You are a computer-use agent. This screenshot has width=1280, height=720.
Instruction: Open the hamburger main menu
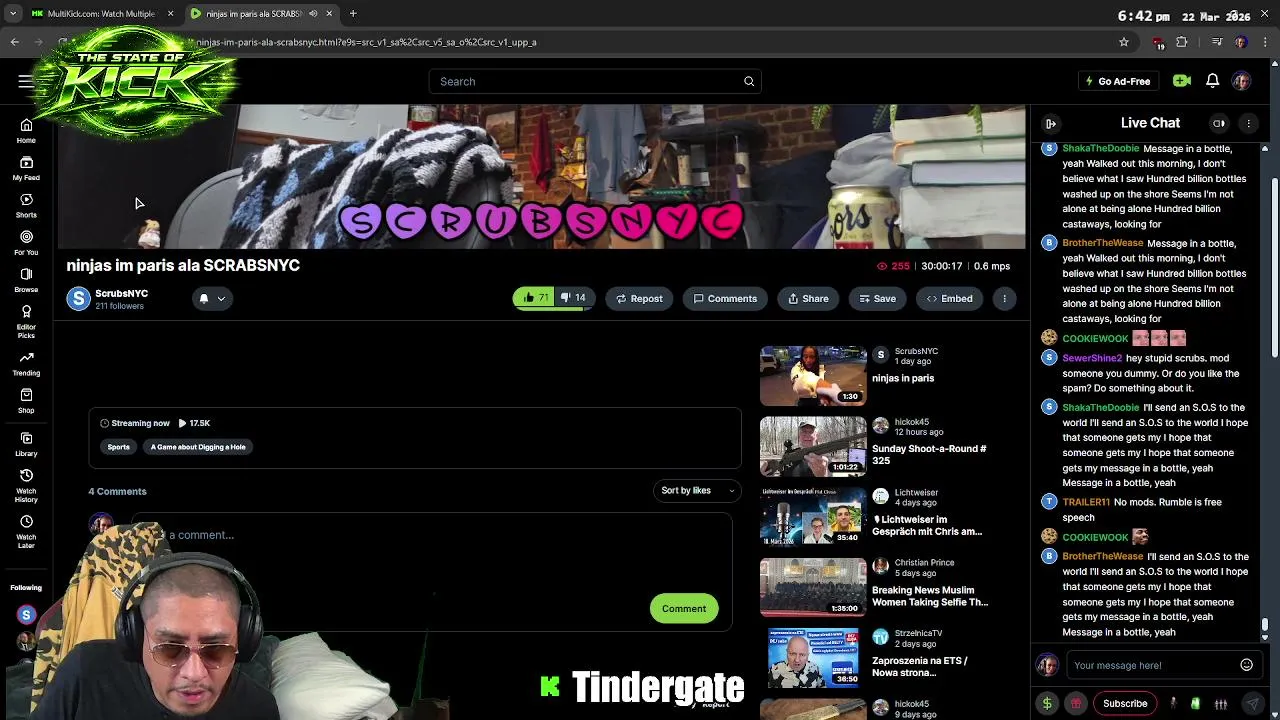click(26, 81)
